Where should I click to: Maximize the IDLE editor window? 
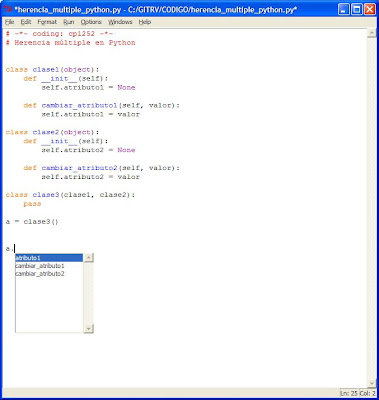point(356,9)
